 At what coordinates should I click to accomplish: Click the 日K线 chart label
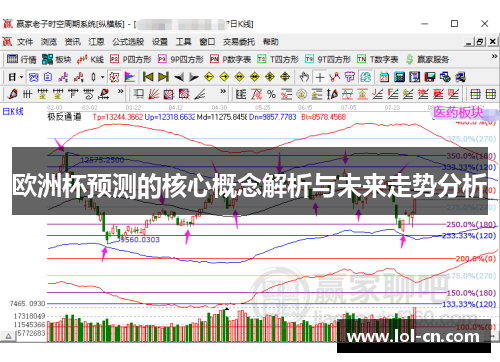pos(13,111)
